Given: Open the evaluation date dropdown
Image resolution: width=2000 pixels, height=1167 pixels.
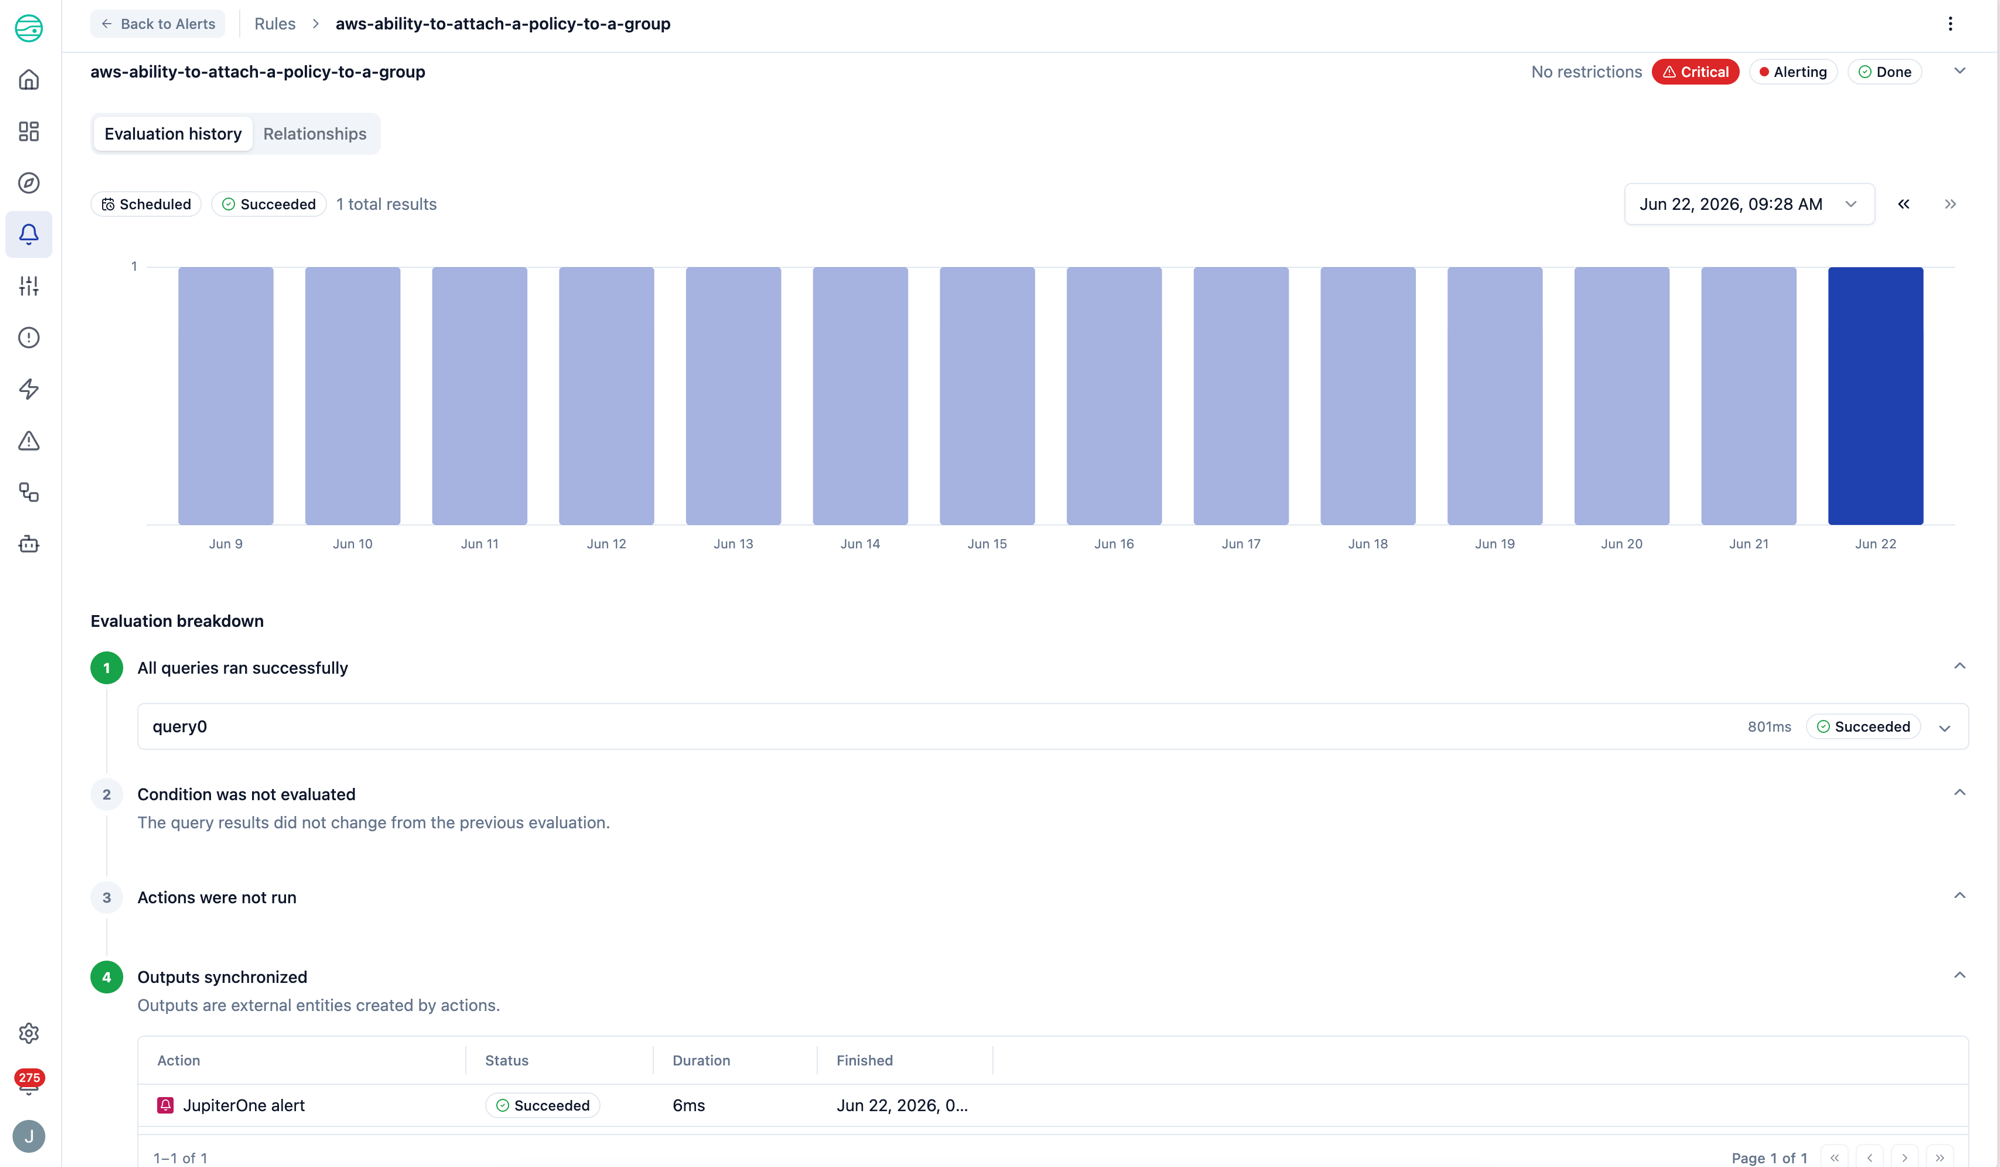Looking at the screenshot, I should pyautogui.click(x=1749, y=204).
